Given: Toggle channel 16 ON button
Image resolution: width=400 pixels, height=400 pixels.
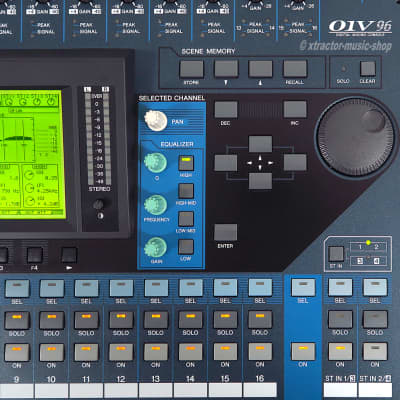Looking at the screenshot, I should click(260, 352).
